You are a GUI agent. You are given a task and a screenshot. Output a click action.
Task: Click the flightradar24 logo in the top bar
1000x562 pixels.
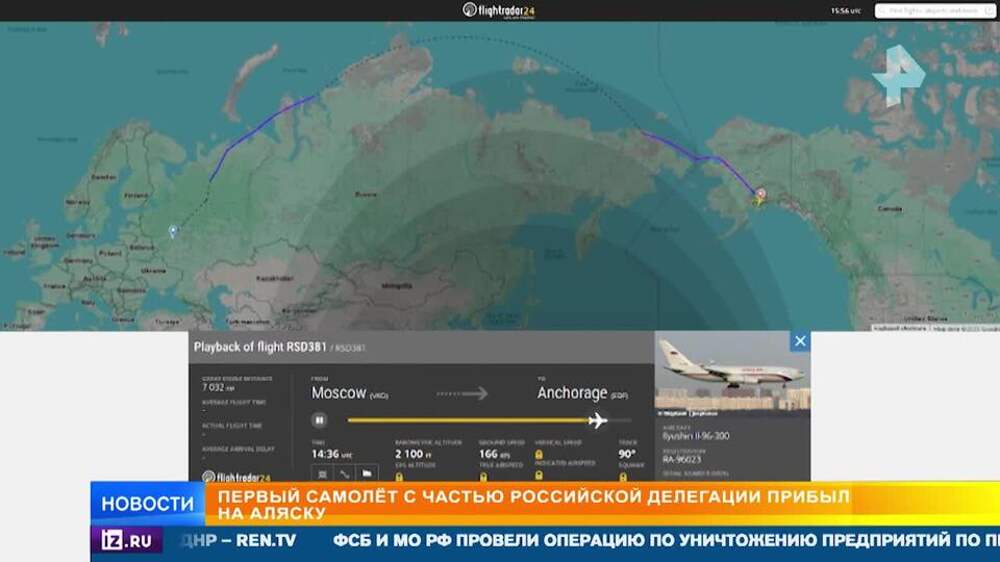point(499,10)
